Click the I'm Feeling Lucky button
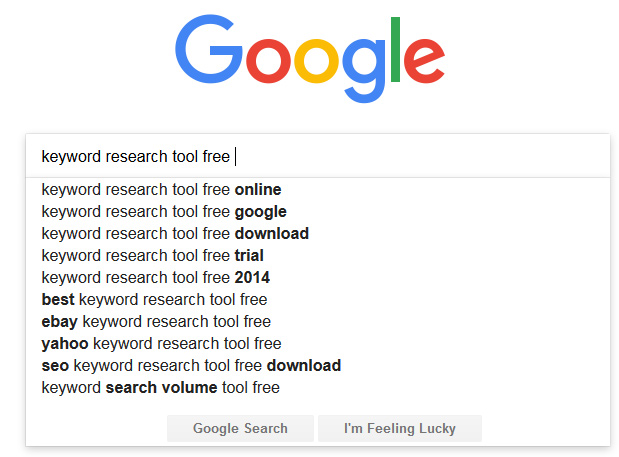 (x=399, y=429)
